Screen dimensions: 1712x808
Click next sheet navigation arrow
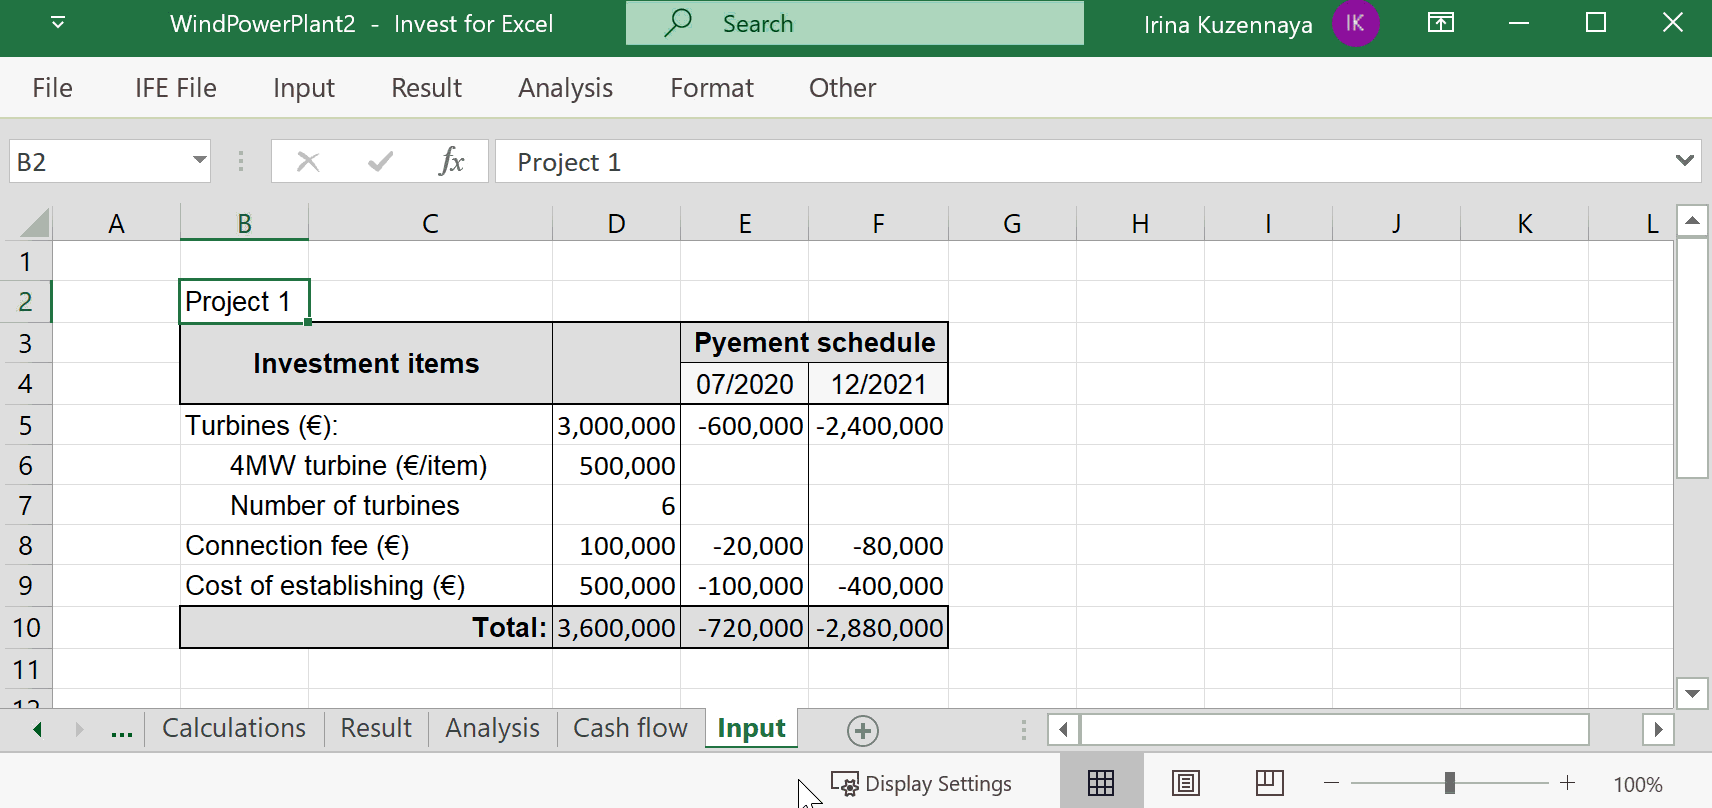pyautogui.click(x=79, y=729)
